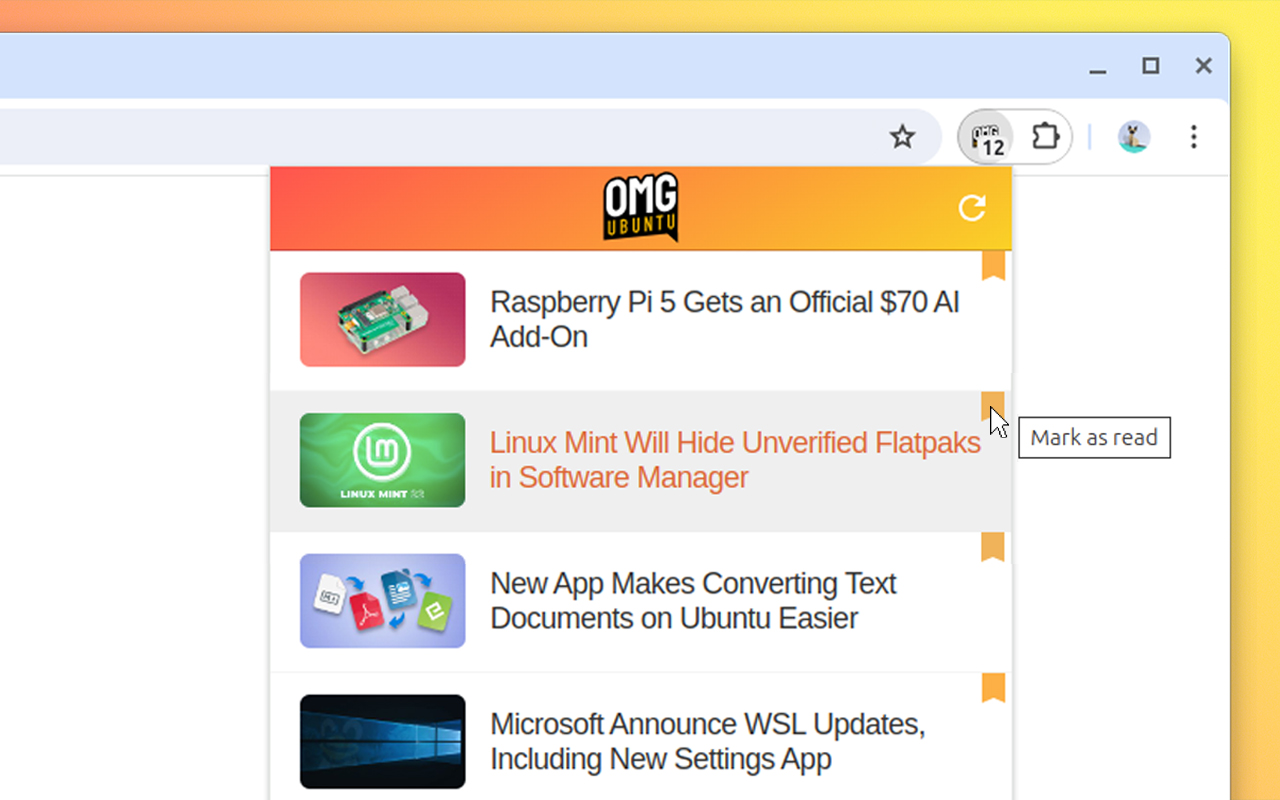This screenshot has height=800, width=1280.
Task: Refresh the OMG Ubuntu article feed
Action: [x=971, y=209]
